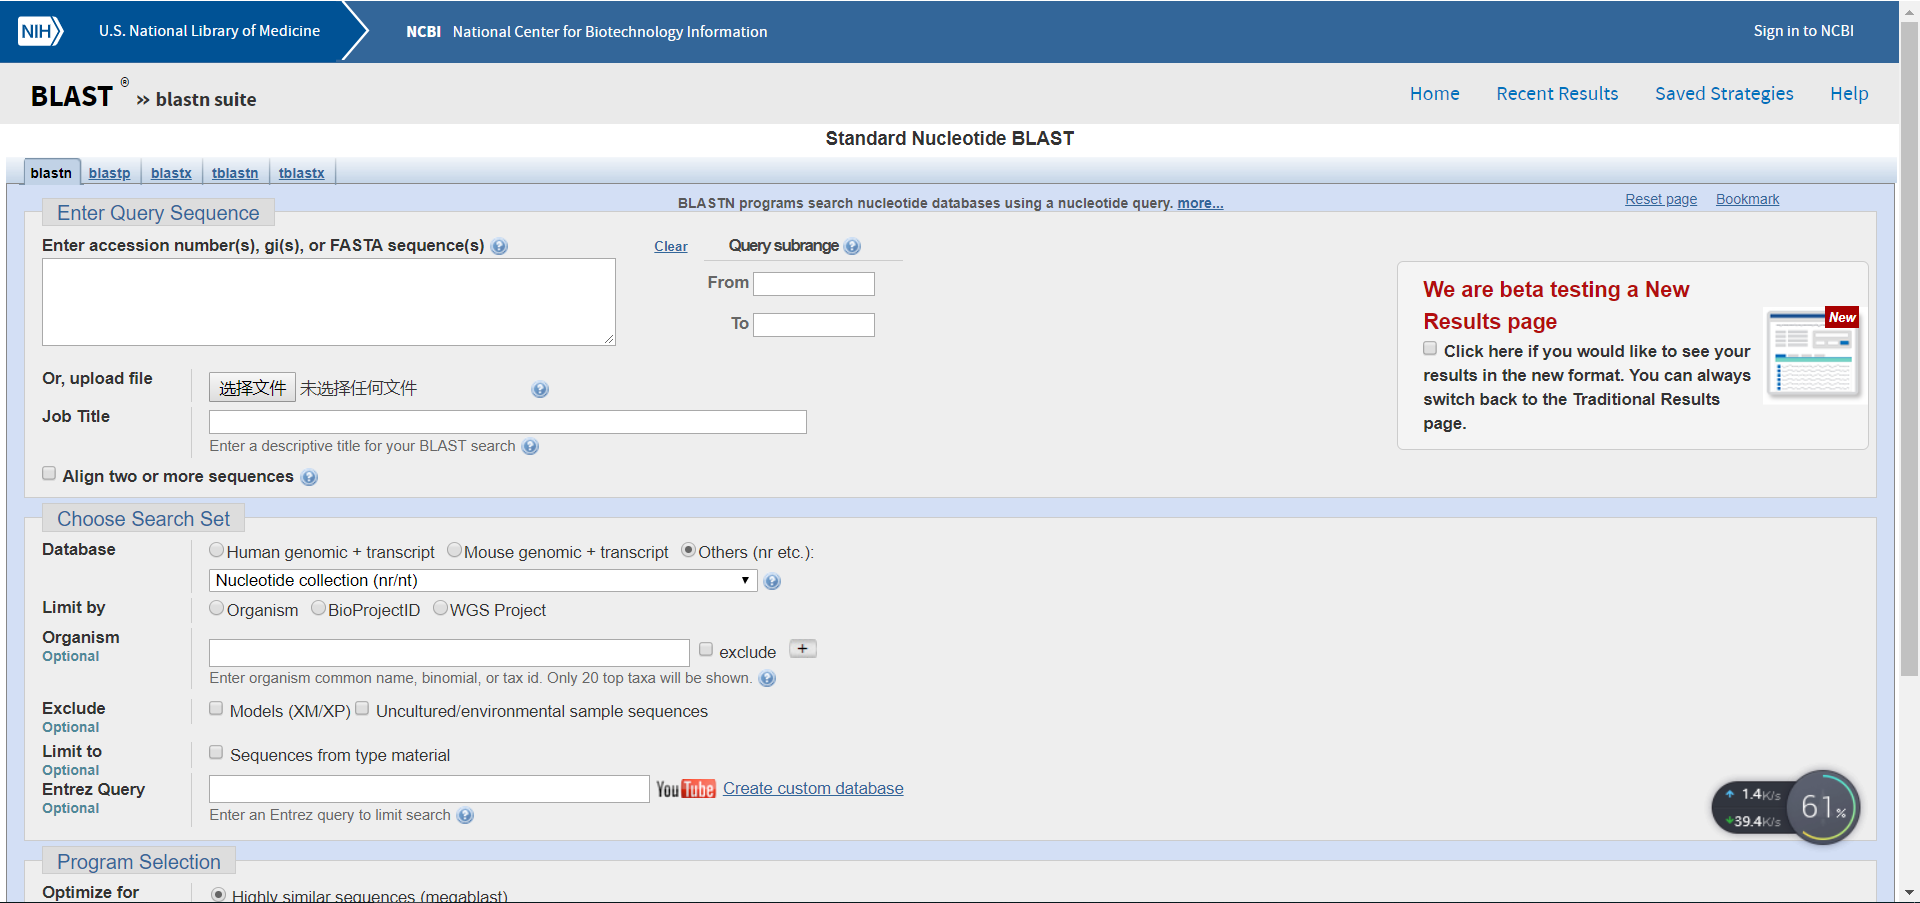Choose Organism under Limit by
Image resolution: width=1920 pixels, height=903 pixels.
(x=216, y=608)
